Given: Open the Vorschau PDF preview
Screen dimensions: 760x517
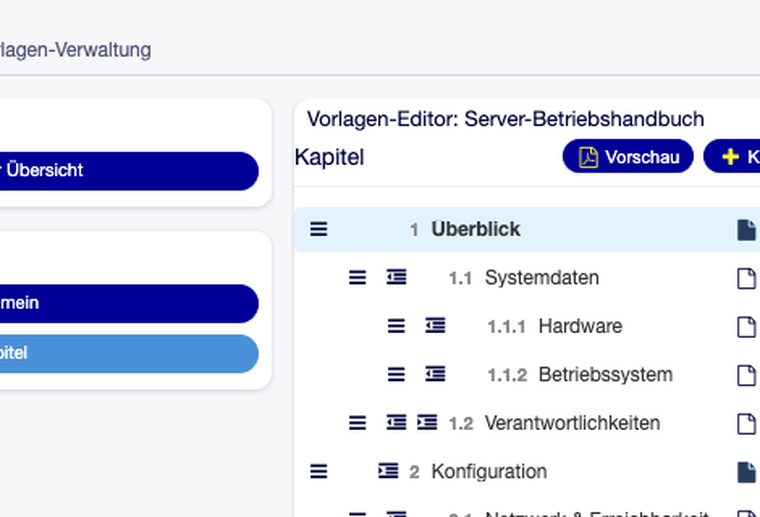Looking at the screenshot, I should coord(628,157).
